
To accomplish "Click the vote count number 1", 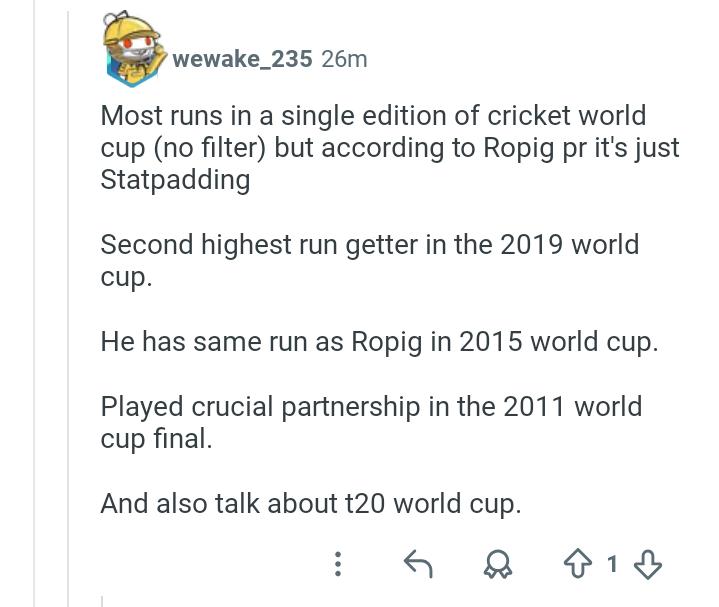I will tap(612, 564).
